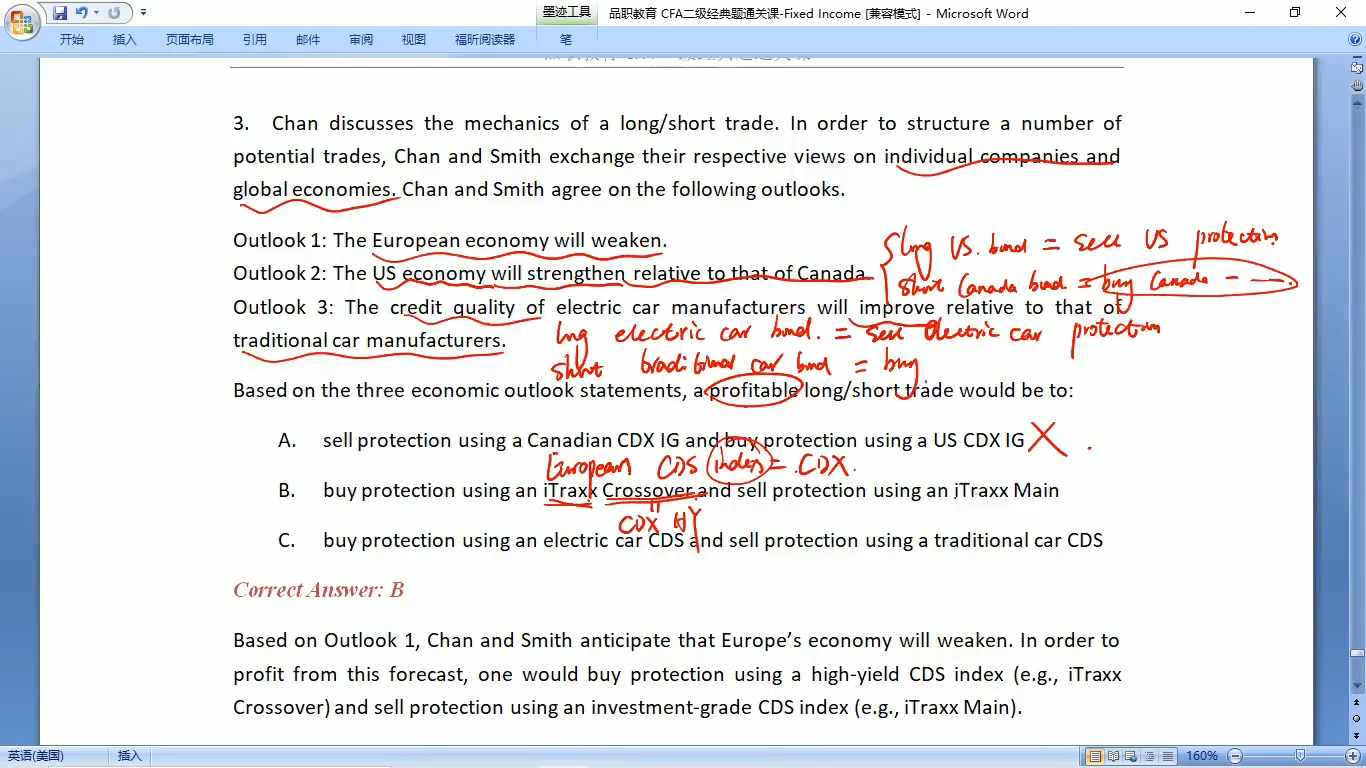This screenshot has width=1366, height=768.
Task: Open the 插入 ribbon tab
Action: 125,40
